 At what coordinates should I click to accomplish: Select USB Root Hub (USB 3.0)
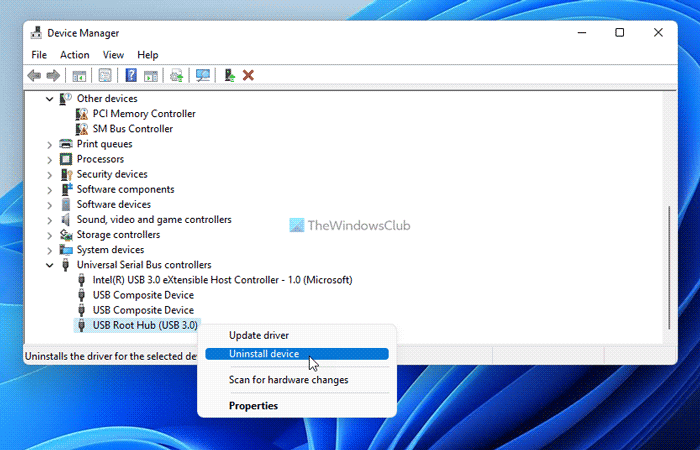[x=145, y=325]
